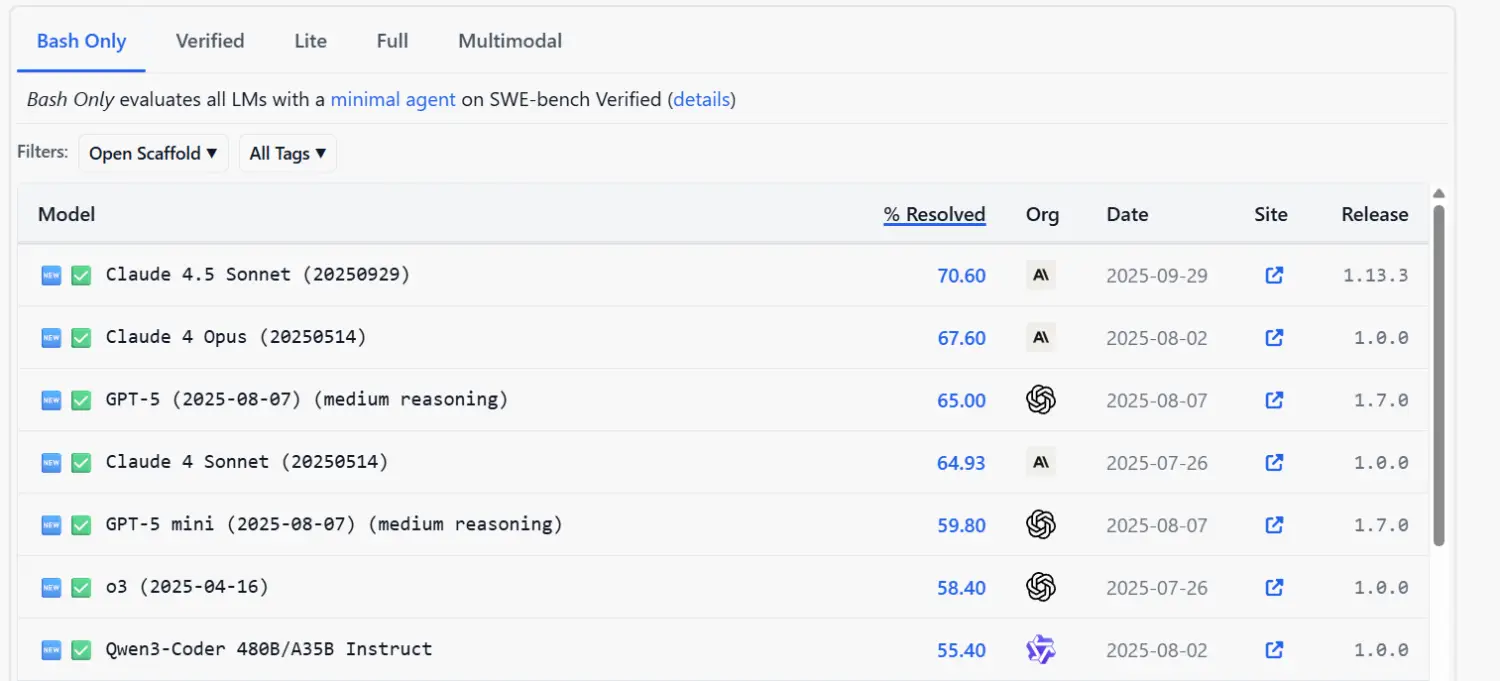Click the Qwen logo in the Qwen3-Coder row
1500x681 pixels.
click(1041, 650)
